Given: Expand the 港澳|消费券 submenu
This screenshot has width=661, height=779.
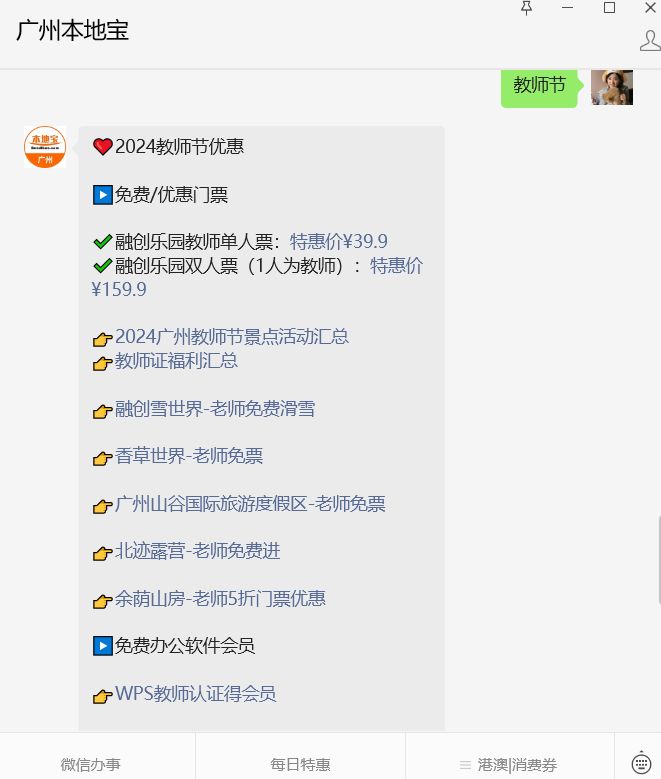Looking at the screenshot, I should pyautogui.click(x=509, y=764).
